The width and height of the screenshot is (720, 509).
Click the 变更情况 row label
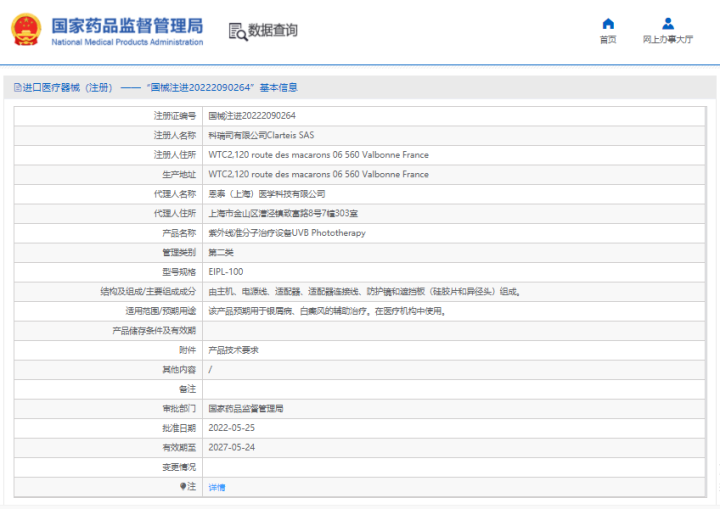(179, 467)
